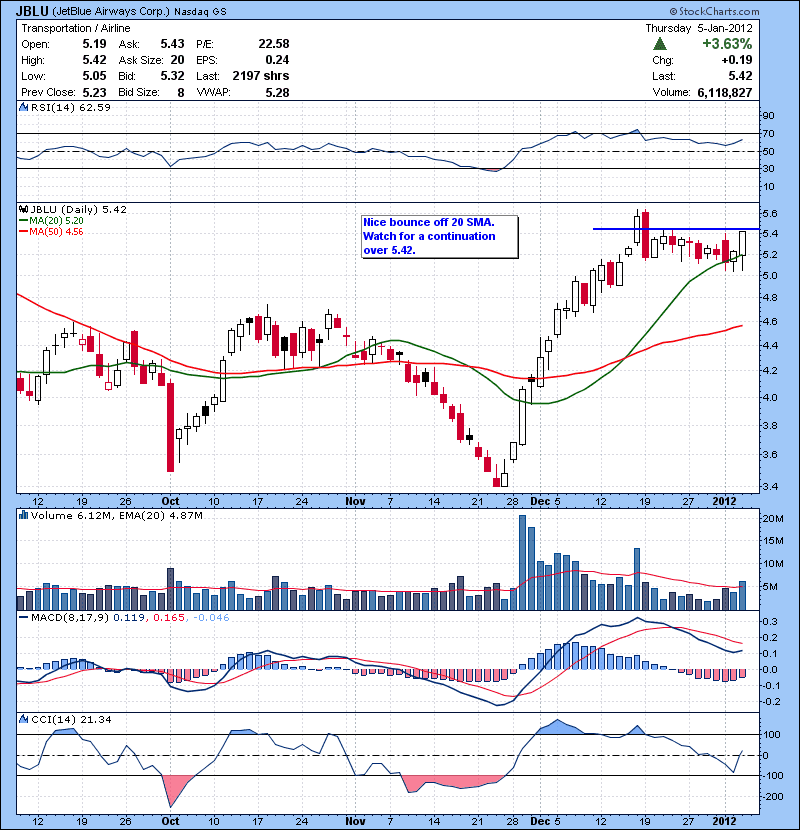Click the 2012 label on price chart axis
Screen dimensions: 800x830
724,501
